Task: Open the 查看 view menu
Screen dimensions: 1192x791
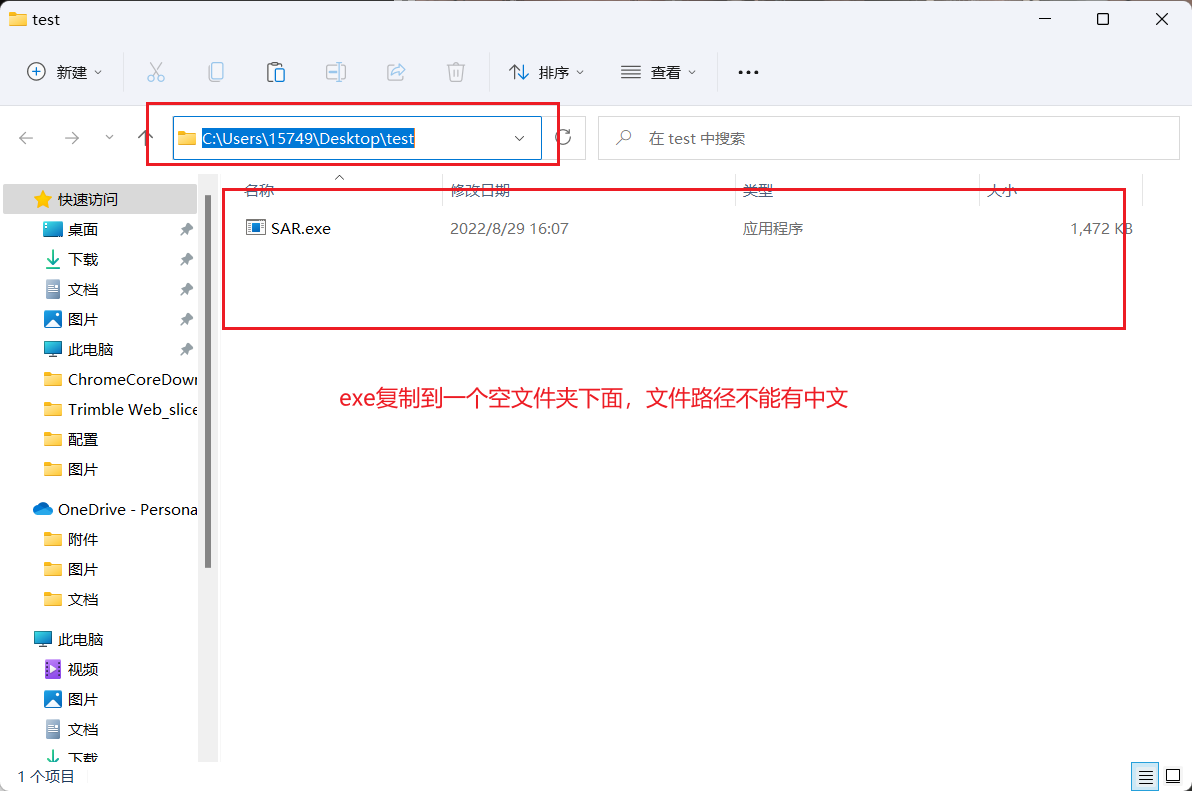Action: (x=658, y=72)
